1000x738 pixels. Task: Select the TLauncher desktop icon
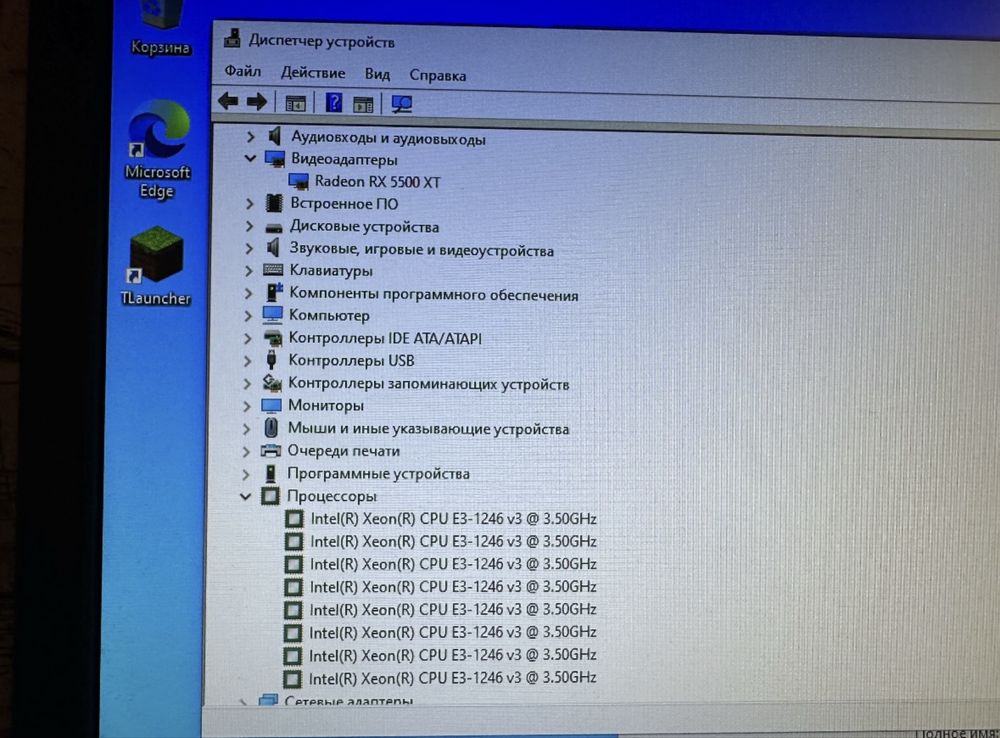(x=156, y=266)
